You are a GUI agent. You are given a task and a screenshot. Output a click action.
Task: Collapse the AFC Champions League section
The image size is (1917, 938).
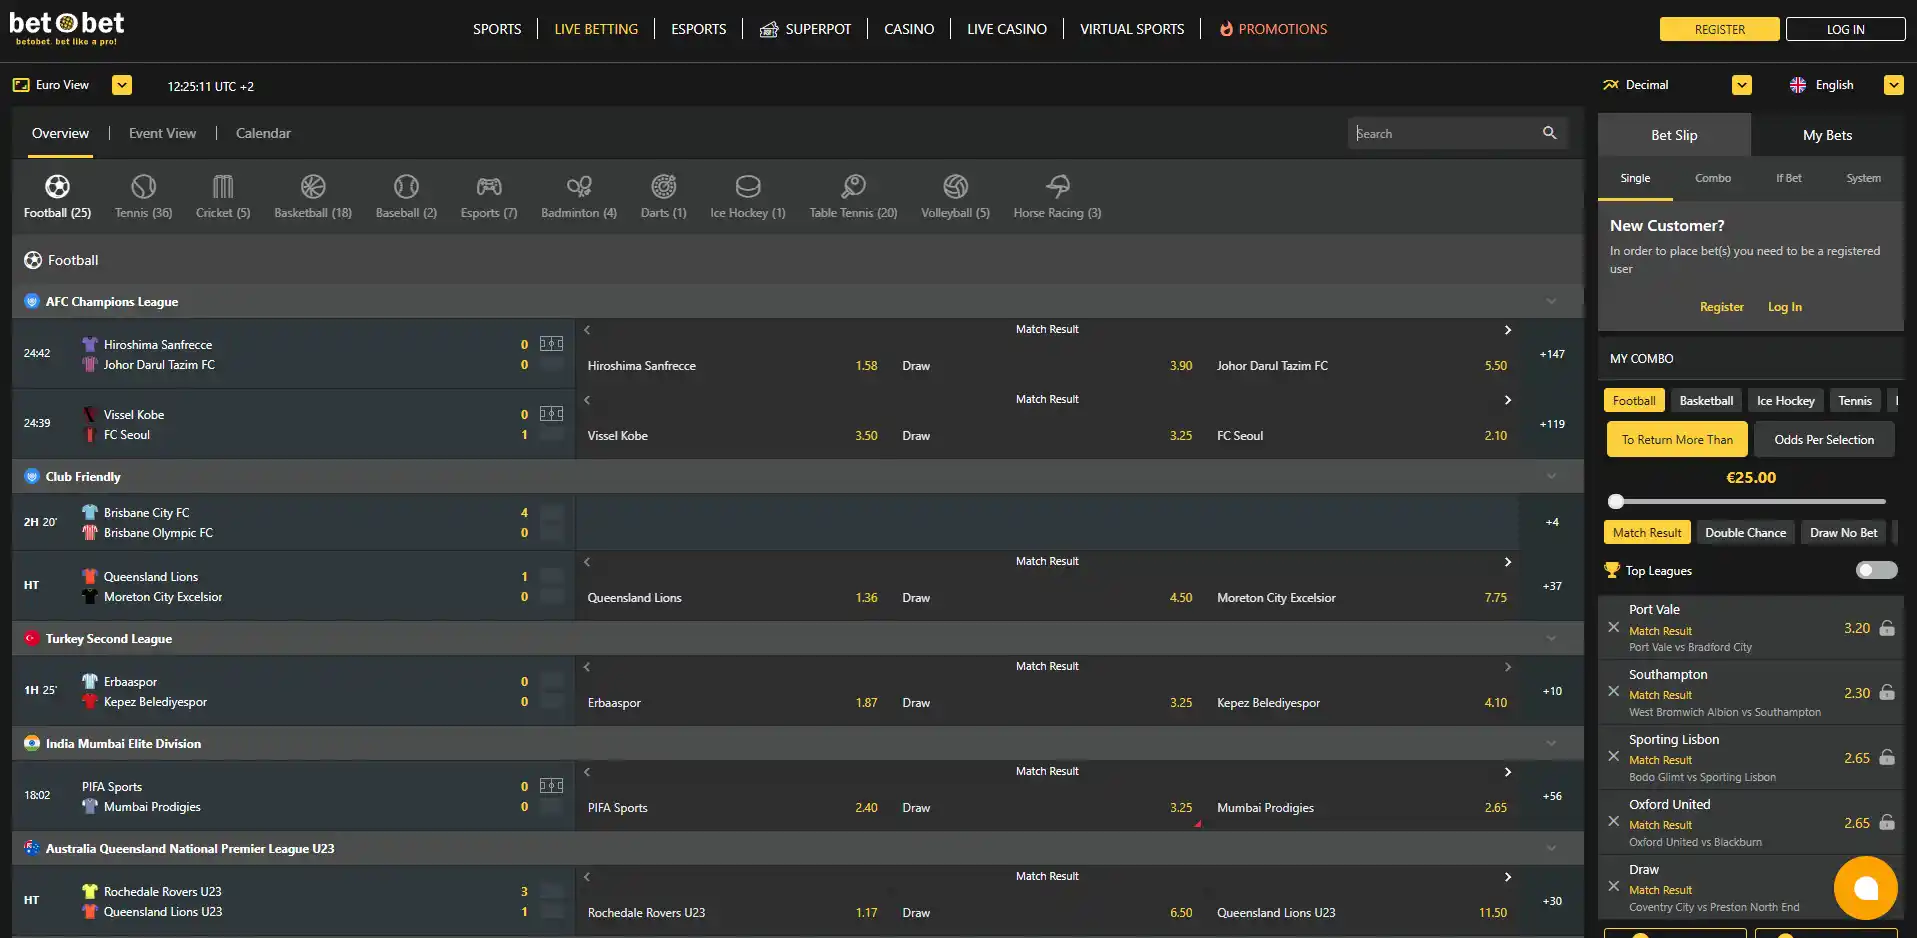pos(1551,301)
